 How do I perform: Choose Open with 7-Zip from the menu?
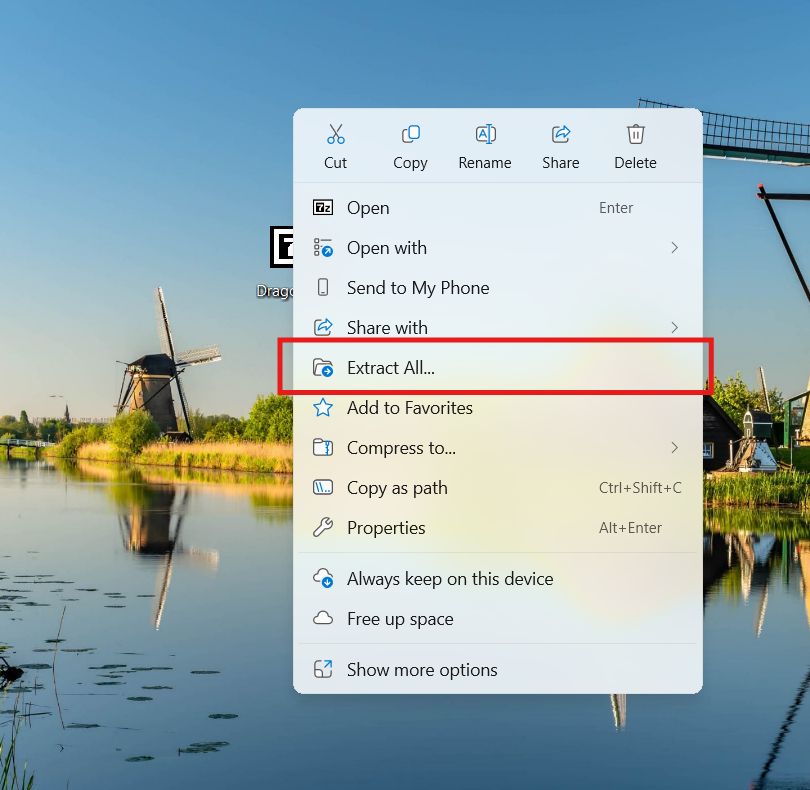pyautogui.click(x=368, y=208)
